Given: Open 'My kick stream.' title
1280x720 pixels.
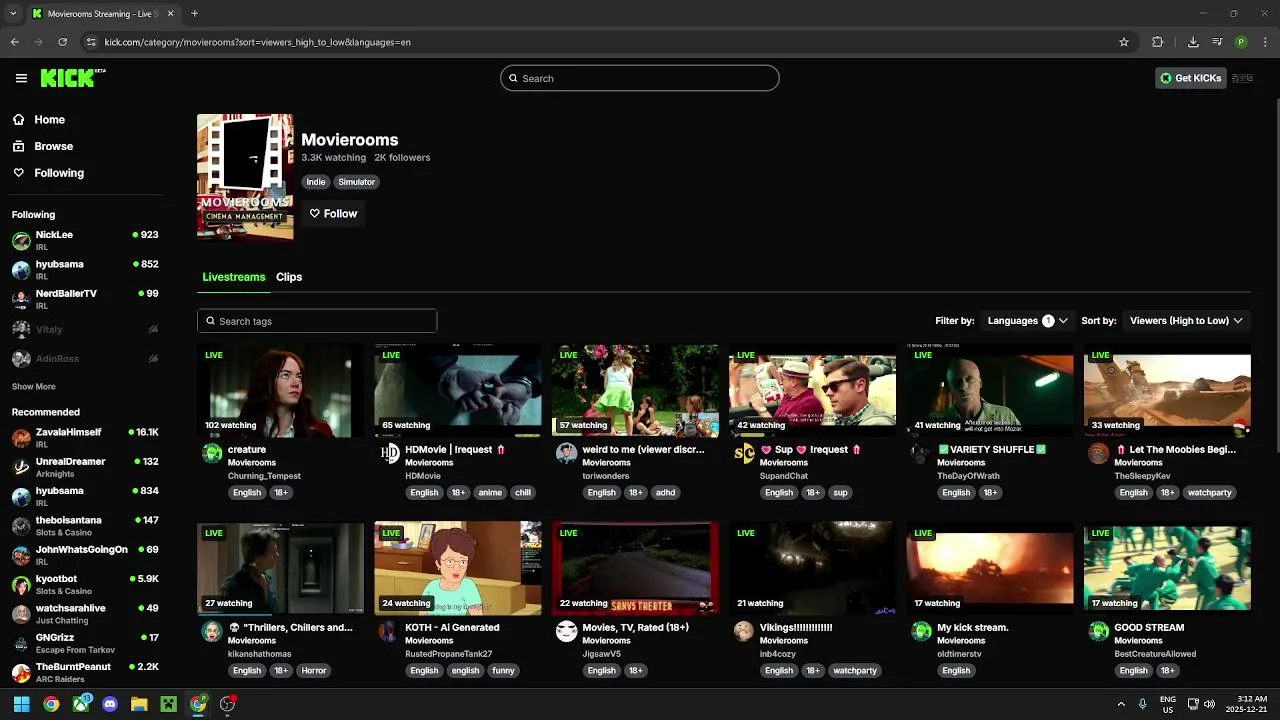Looking at the screenshot, I should coord(973,628).
